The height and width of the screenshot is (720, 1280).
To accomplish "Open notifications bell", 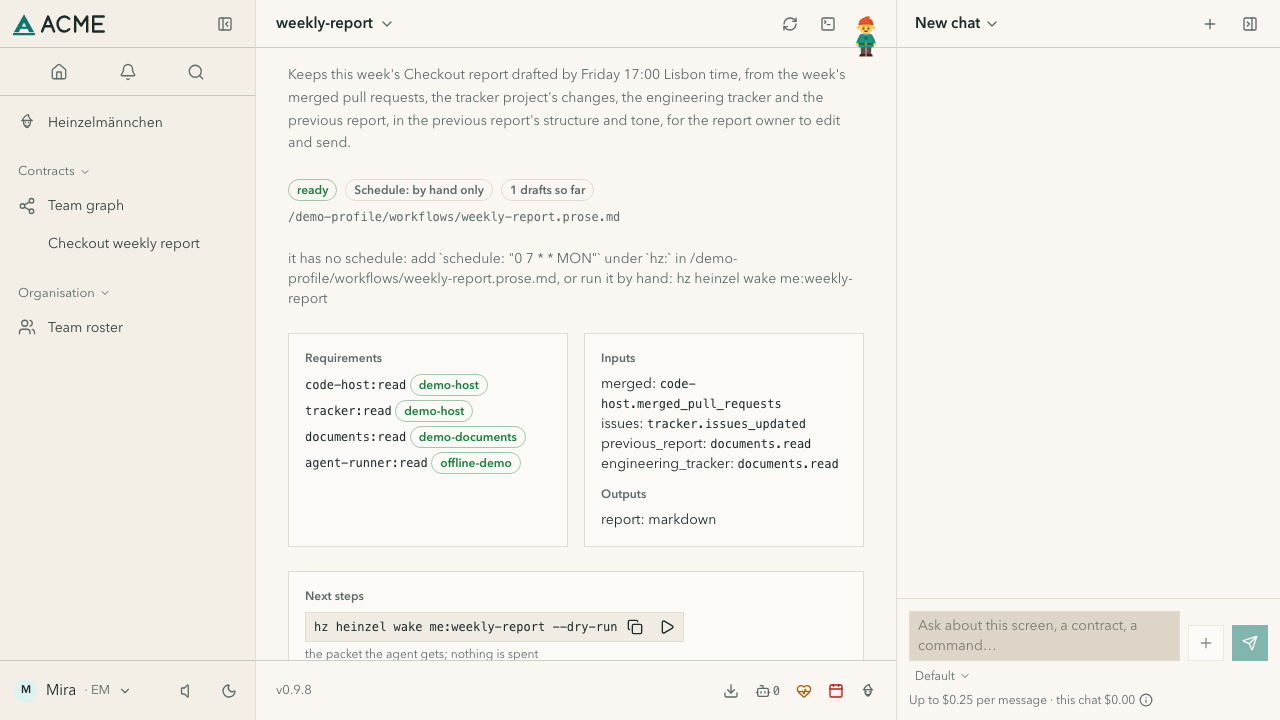I will 128,72.
